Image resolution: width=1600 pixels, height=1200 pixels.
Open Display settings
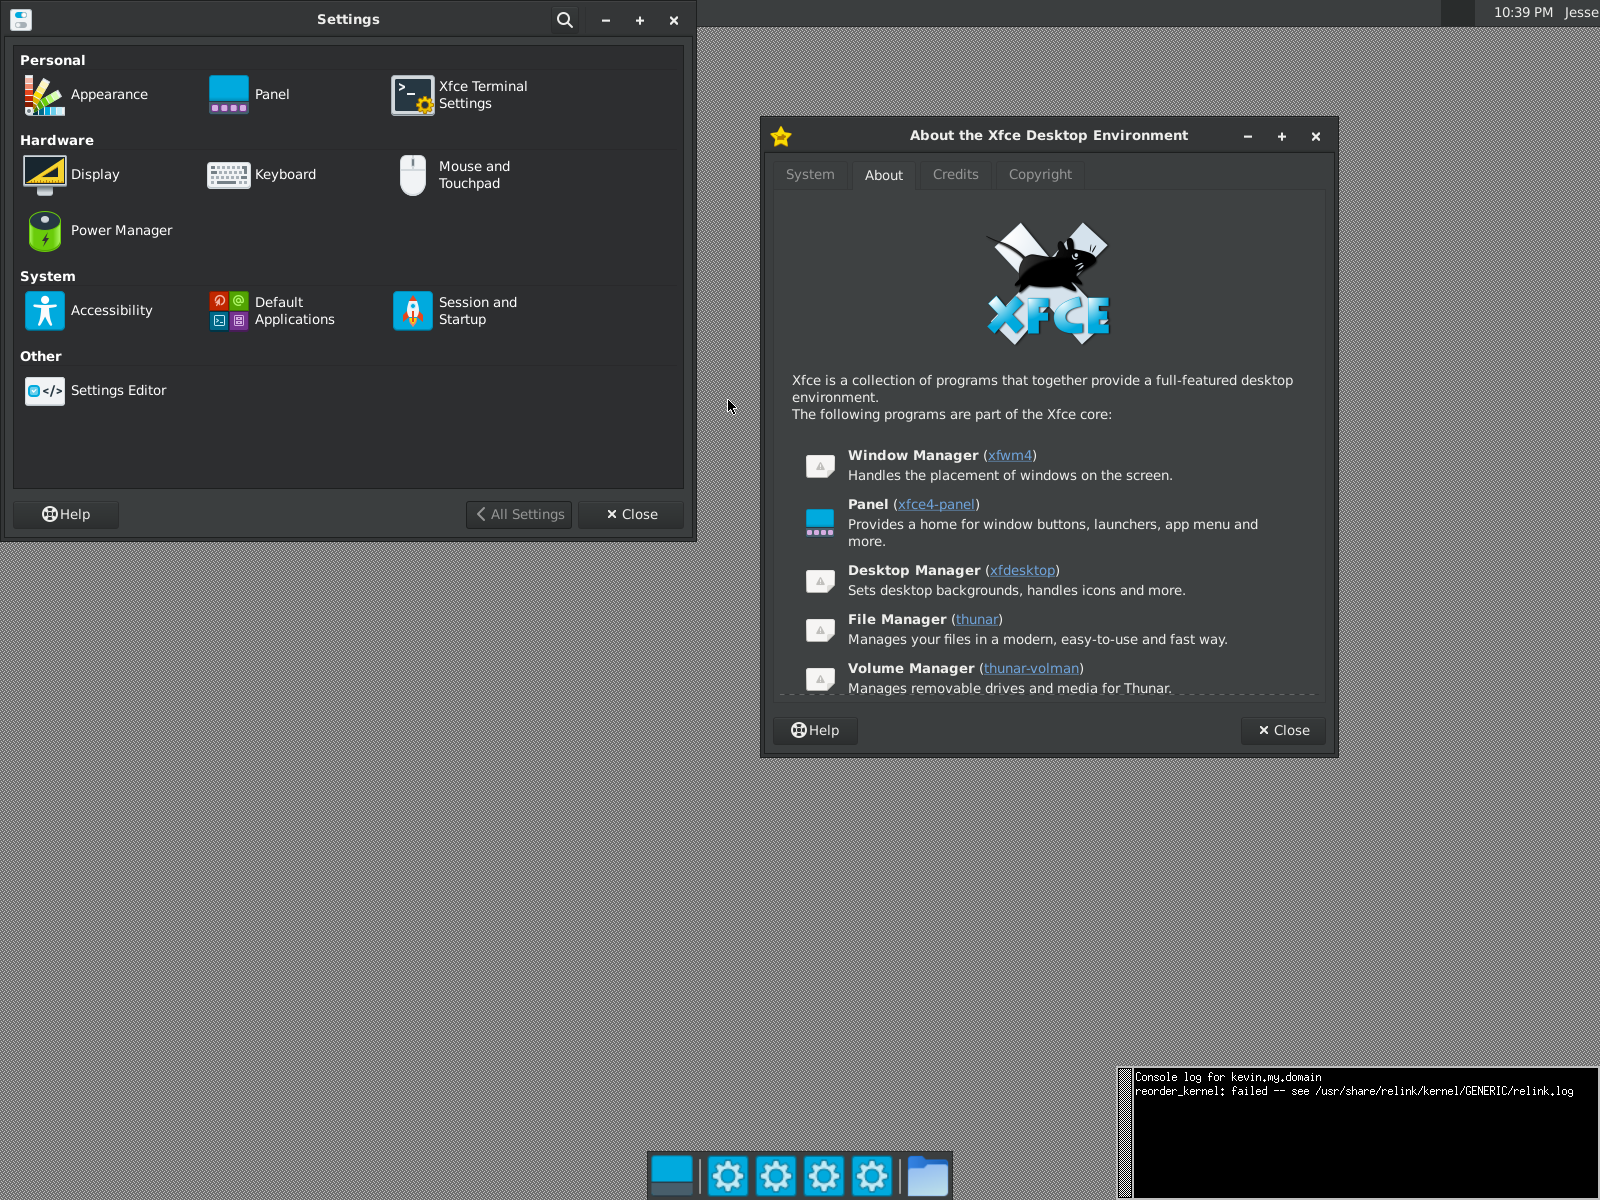click(72, 175)
